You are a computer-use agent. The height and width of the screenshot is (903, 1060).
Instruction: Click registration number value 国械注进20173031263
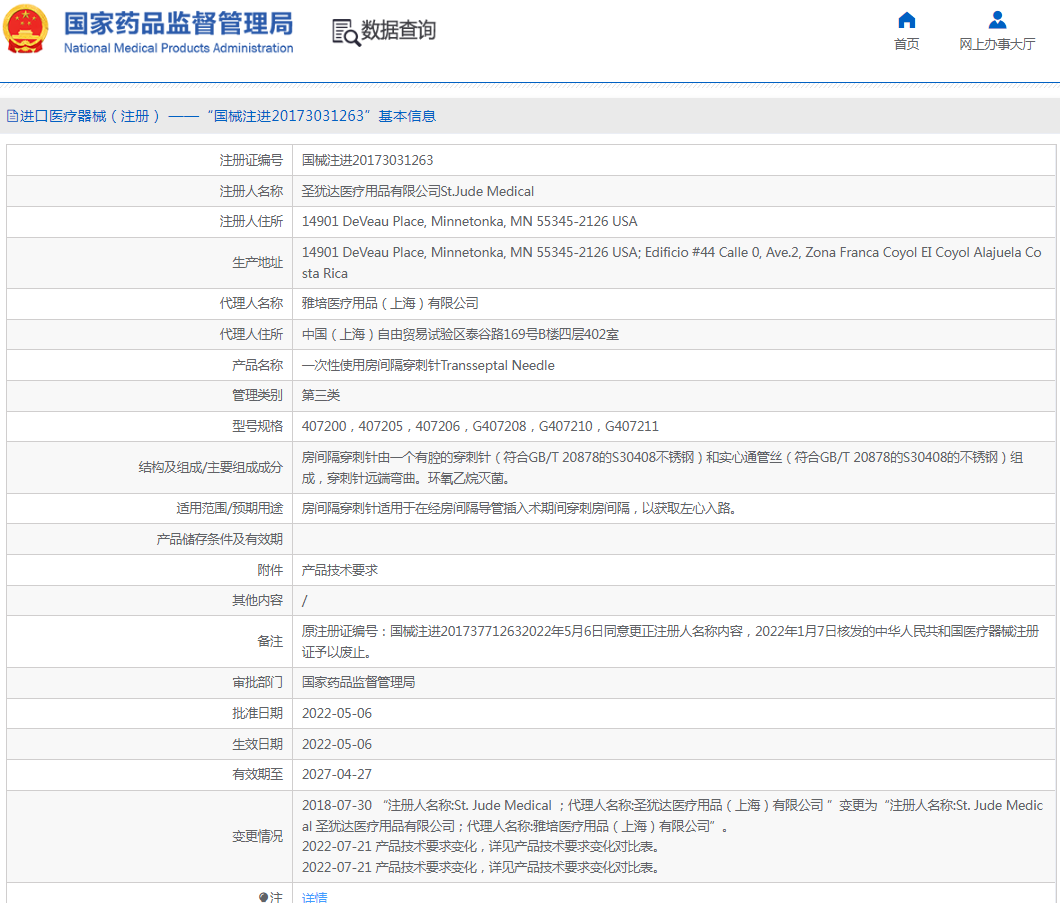(367, 160)
